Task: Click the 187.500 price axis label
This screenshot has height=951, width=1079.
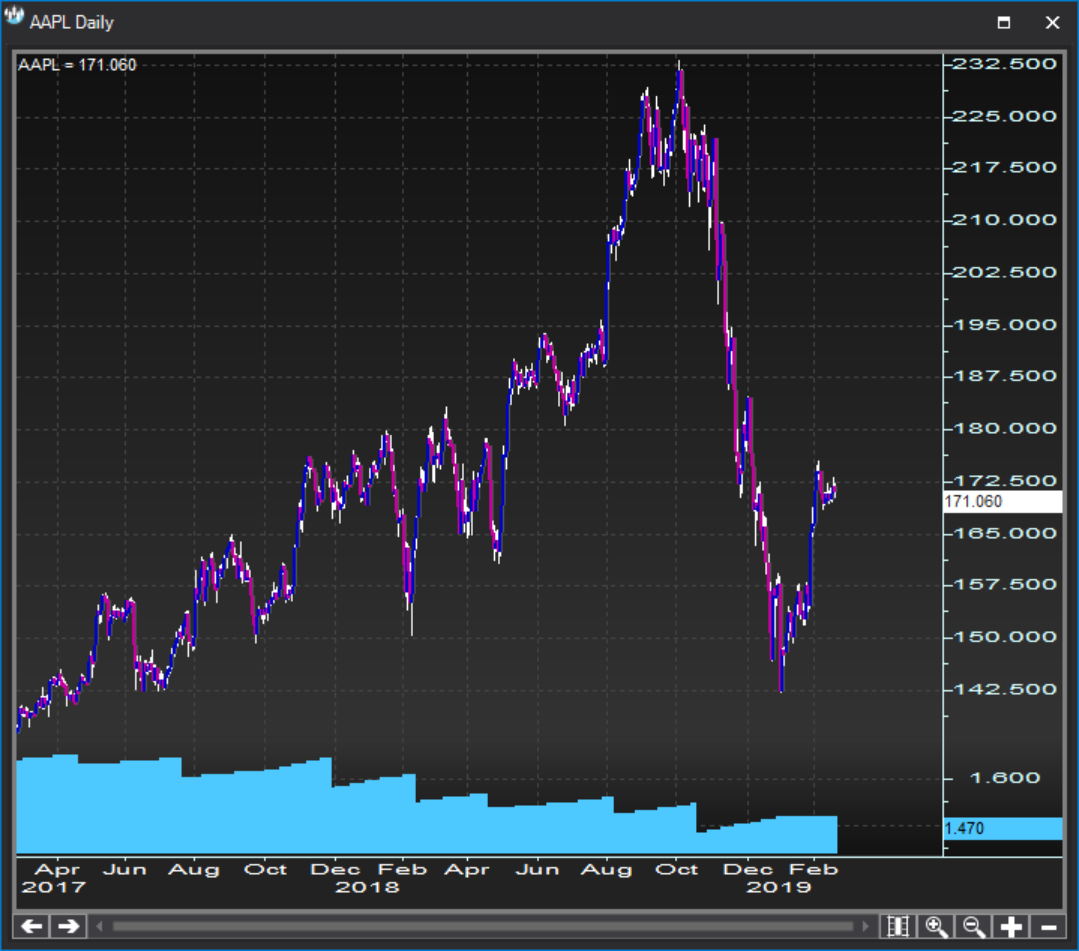Action: 1004,376
